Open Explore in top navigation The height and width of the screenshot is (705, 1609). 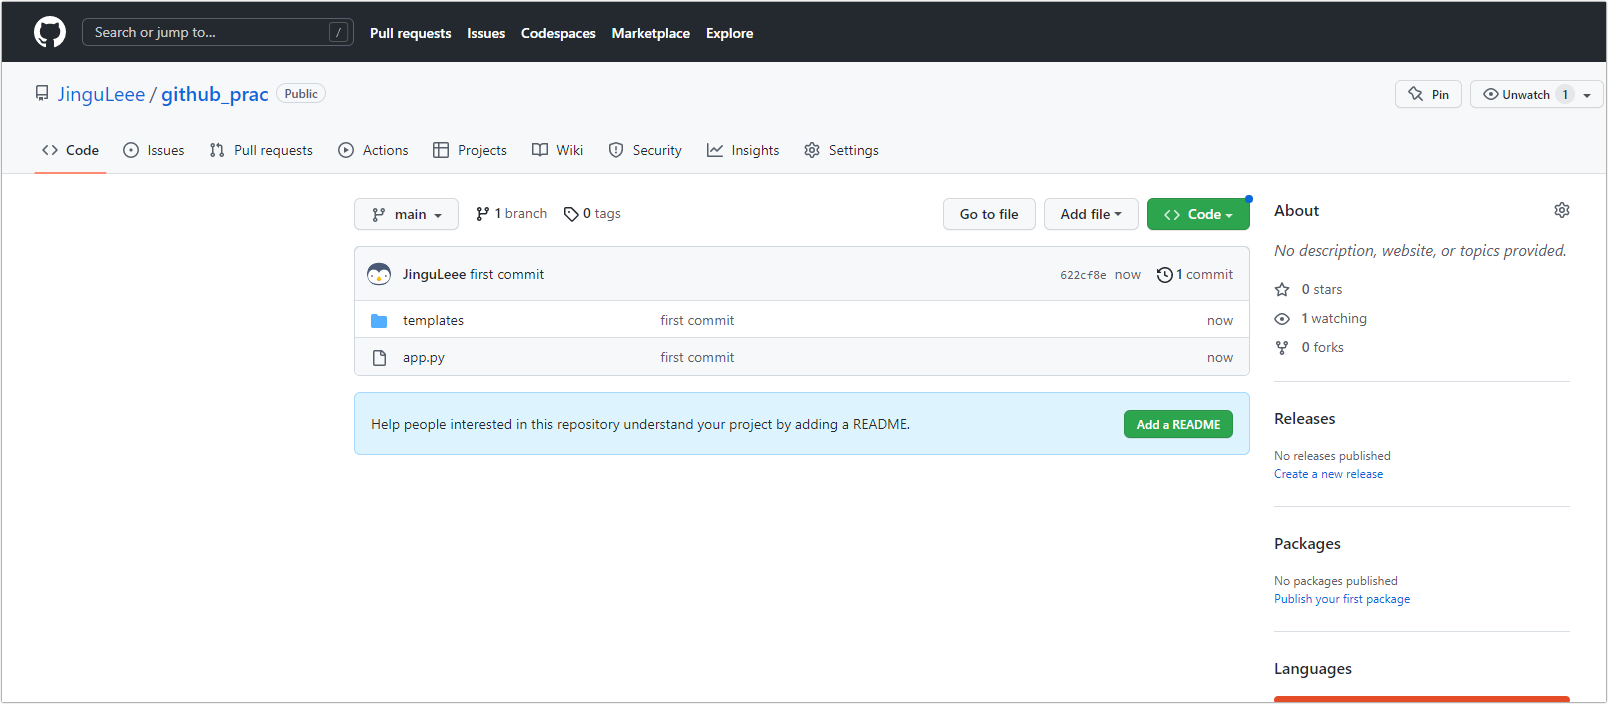730,33
